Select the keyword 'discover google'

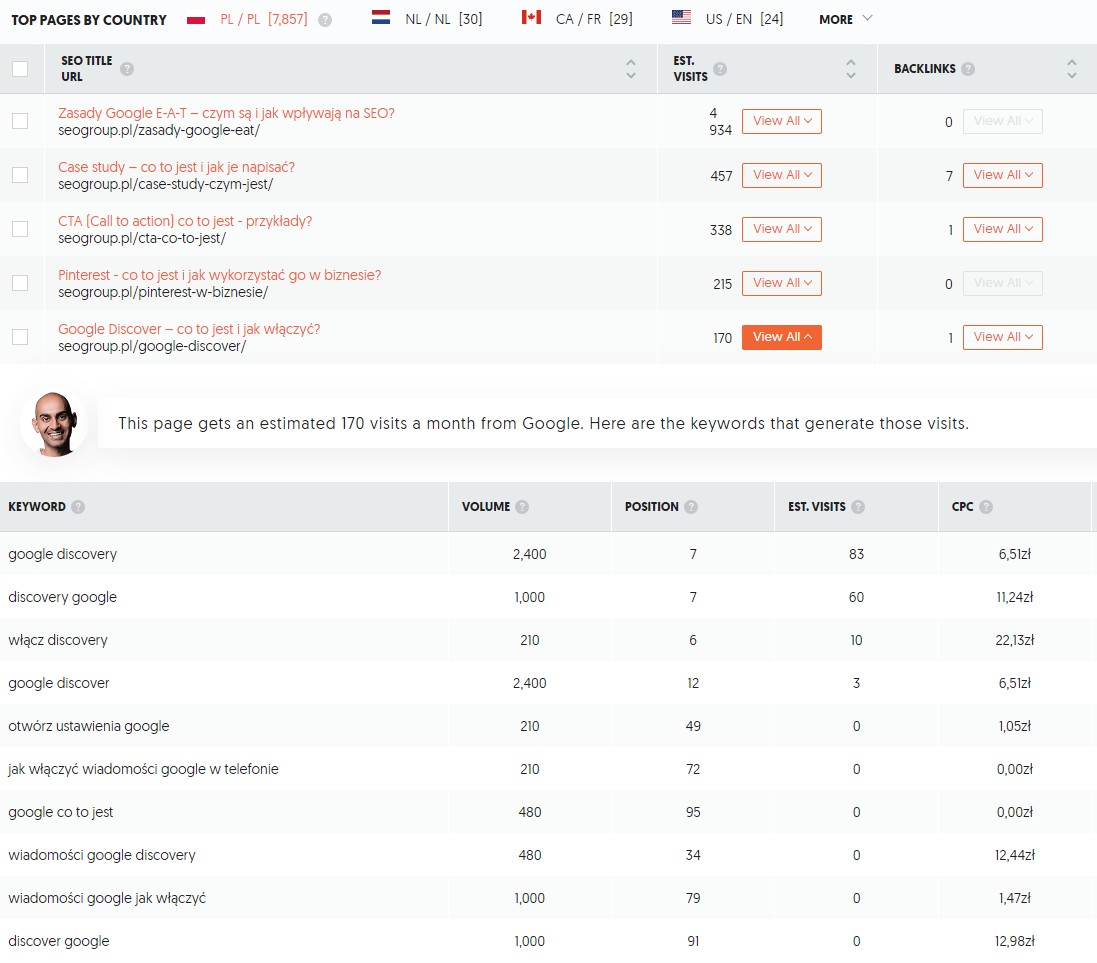[59, 941]
